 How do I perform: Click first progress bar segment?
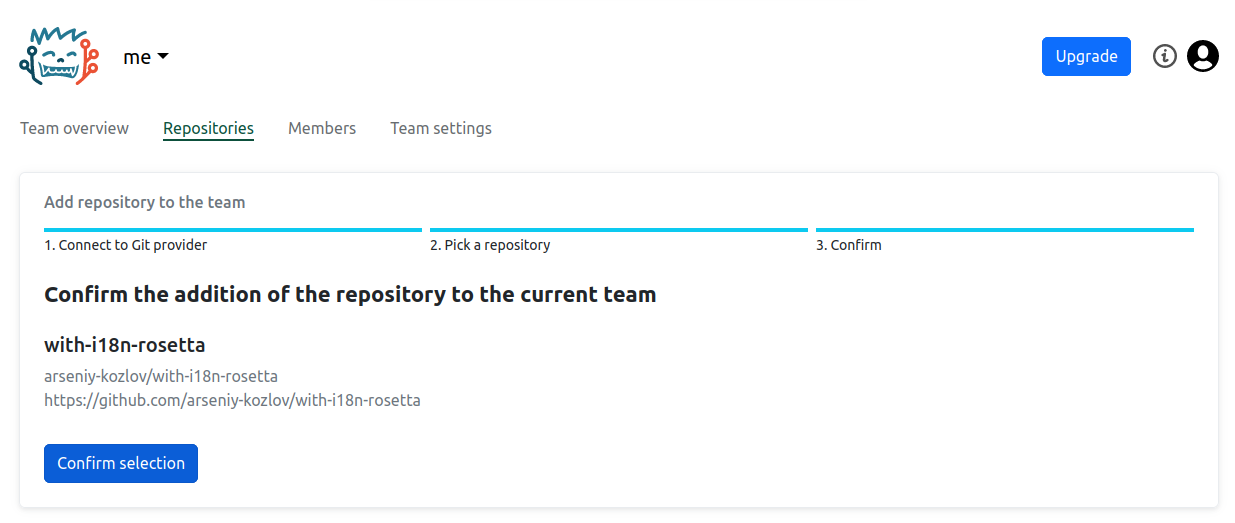click(233, 230)
